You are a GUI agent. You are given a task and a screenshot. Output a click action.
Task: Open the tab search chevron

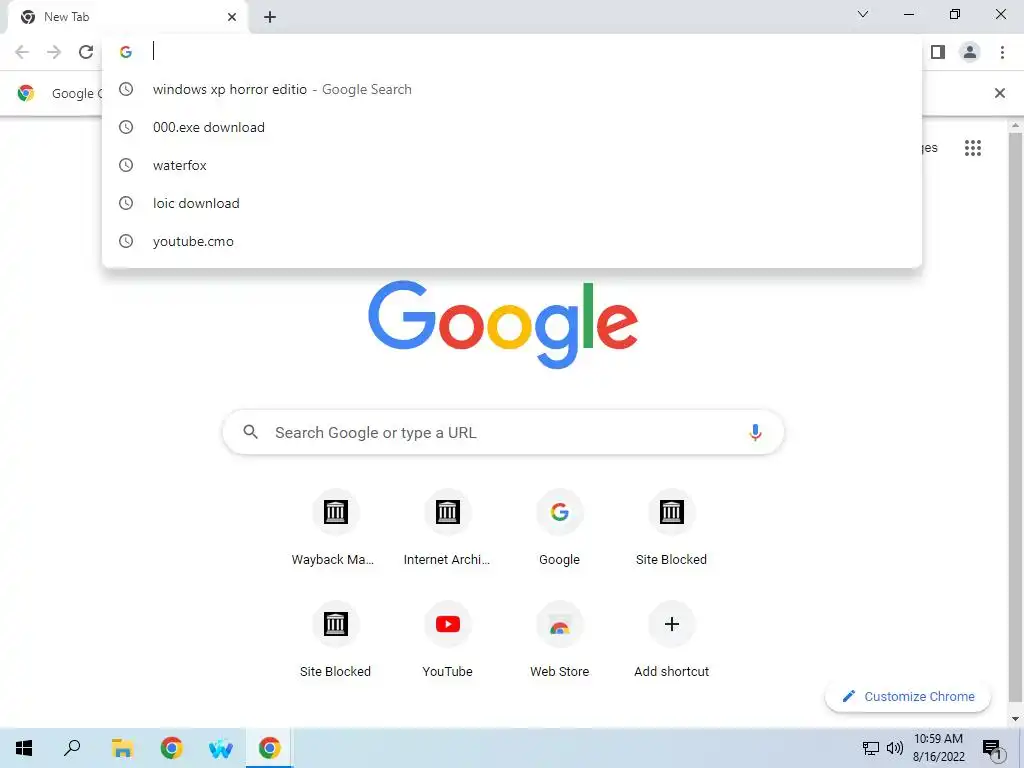click(x=863, y=14)
